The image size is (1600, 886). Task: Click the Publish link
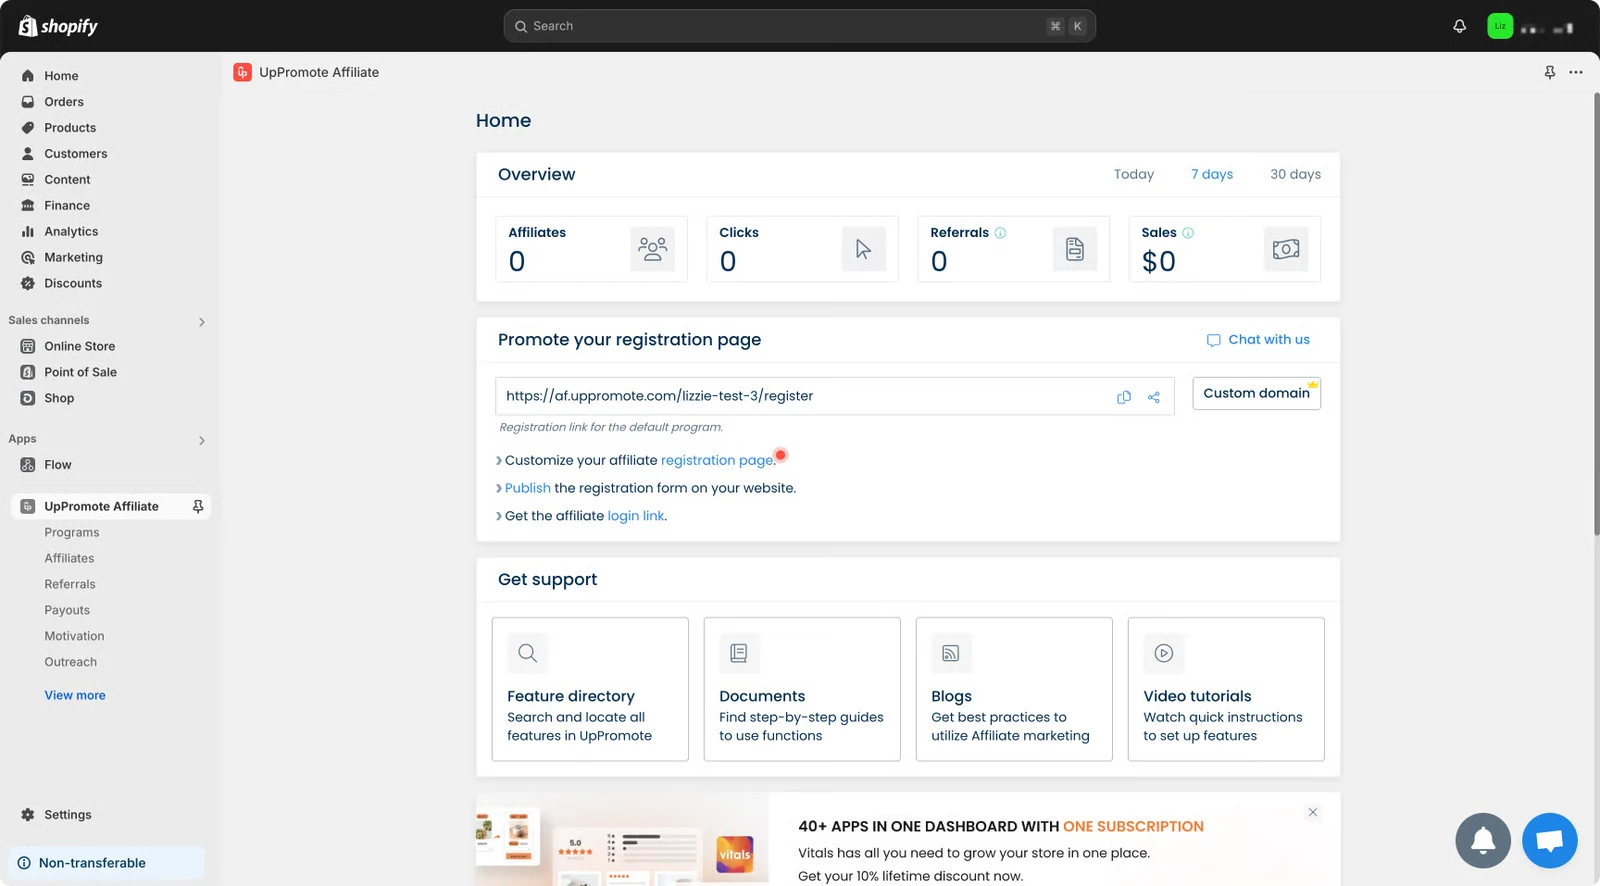528,488
